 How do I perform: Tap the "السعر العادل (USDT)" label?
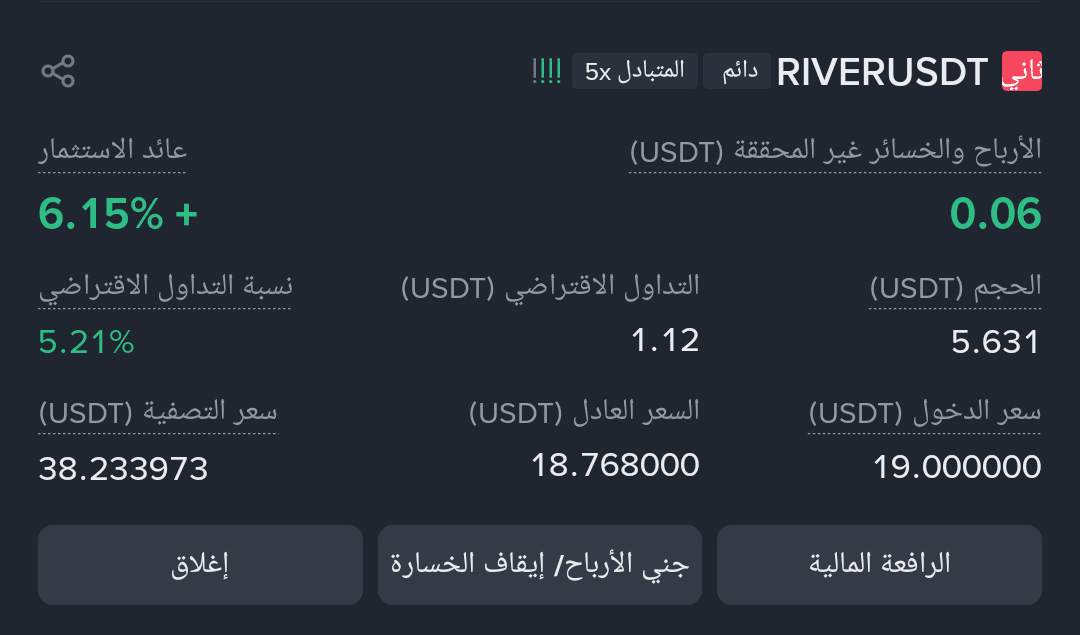click(584, 410)
